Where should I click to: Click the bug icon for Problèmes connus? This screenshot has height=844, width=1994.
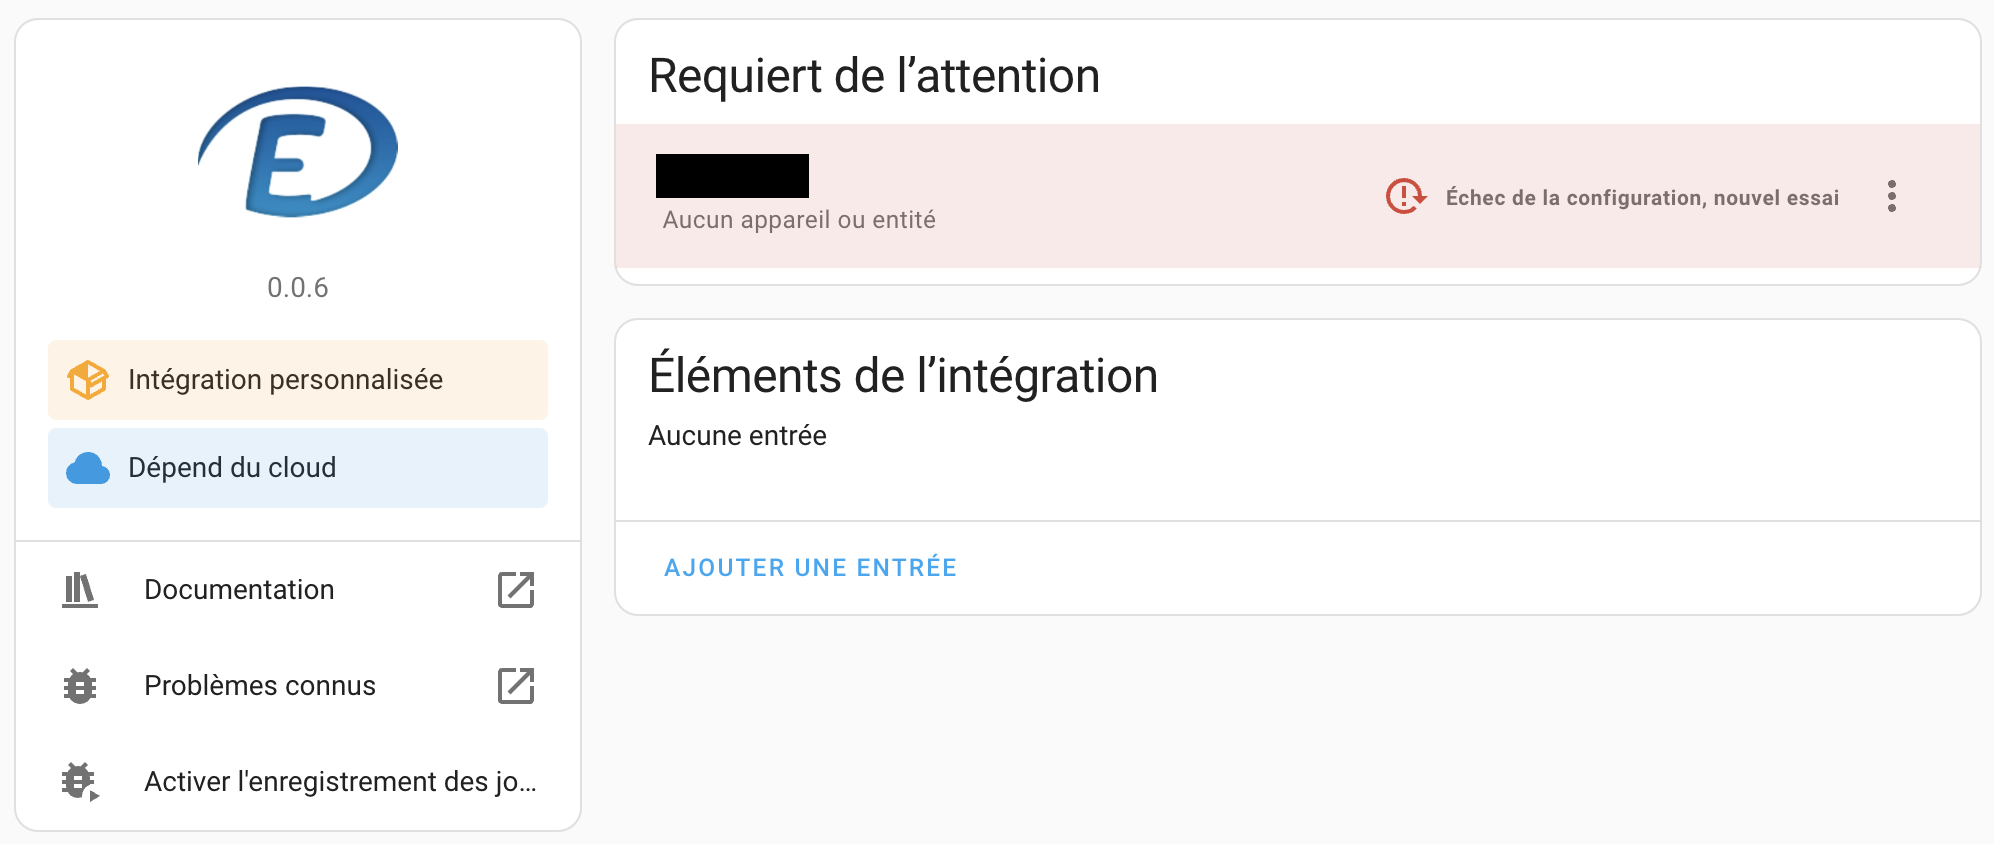tap(80, 686)
